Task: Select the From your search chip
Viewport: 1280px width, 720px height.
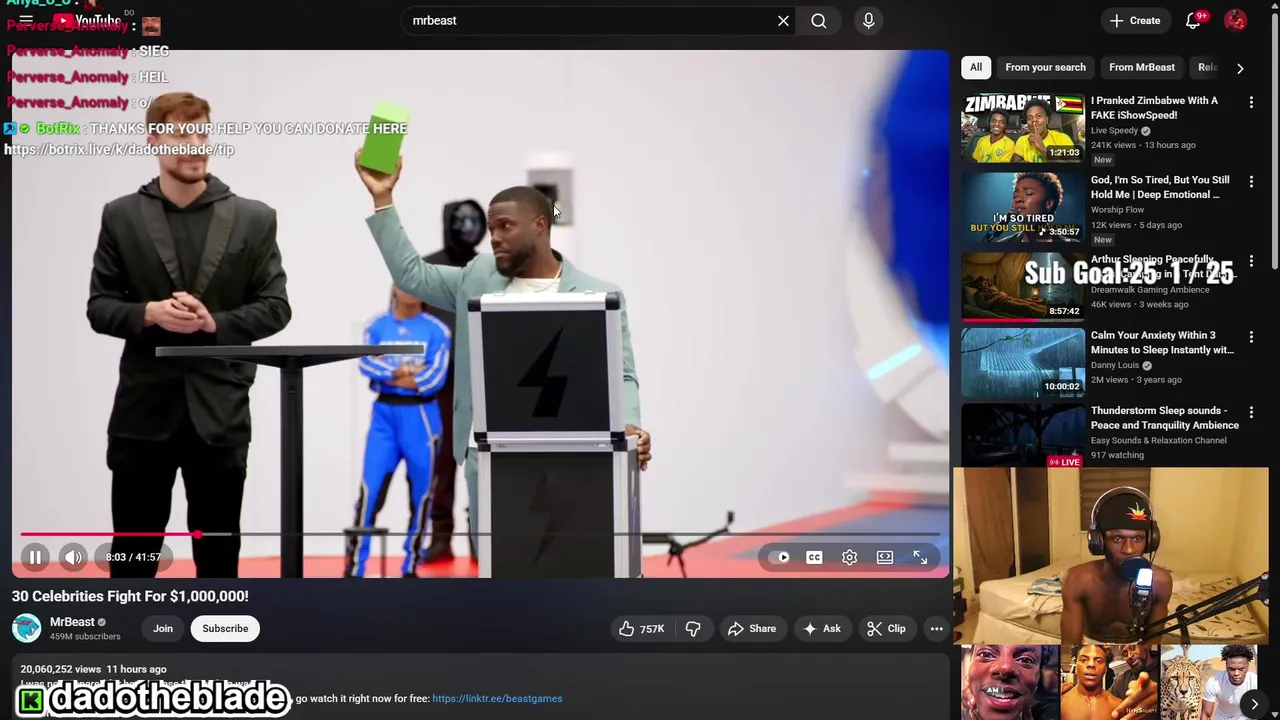Action: point(1045,67)
